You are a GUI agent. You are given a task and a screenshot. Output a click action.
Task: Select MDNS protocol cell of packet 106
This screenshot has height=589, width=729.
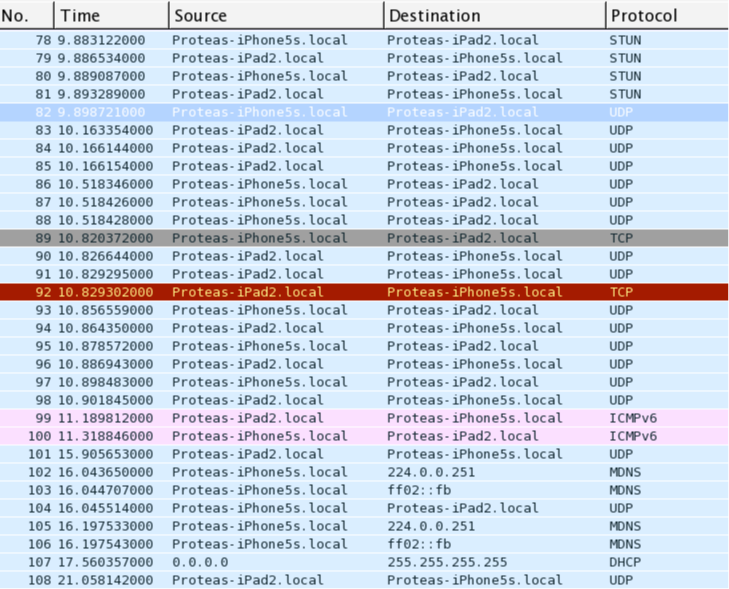625,545
